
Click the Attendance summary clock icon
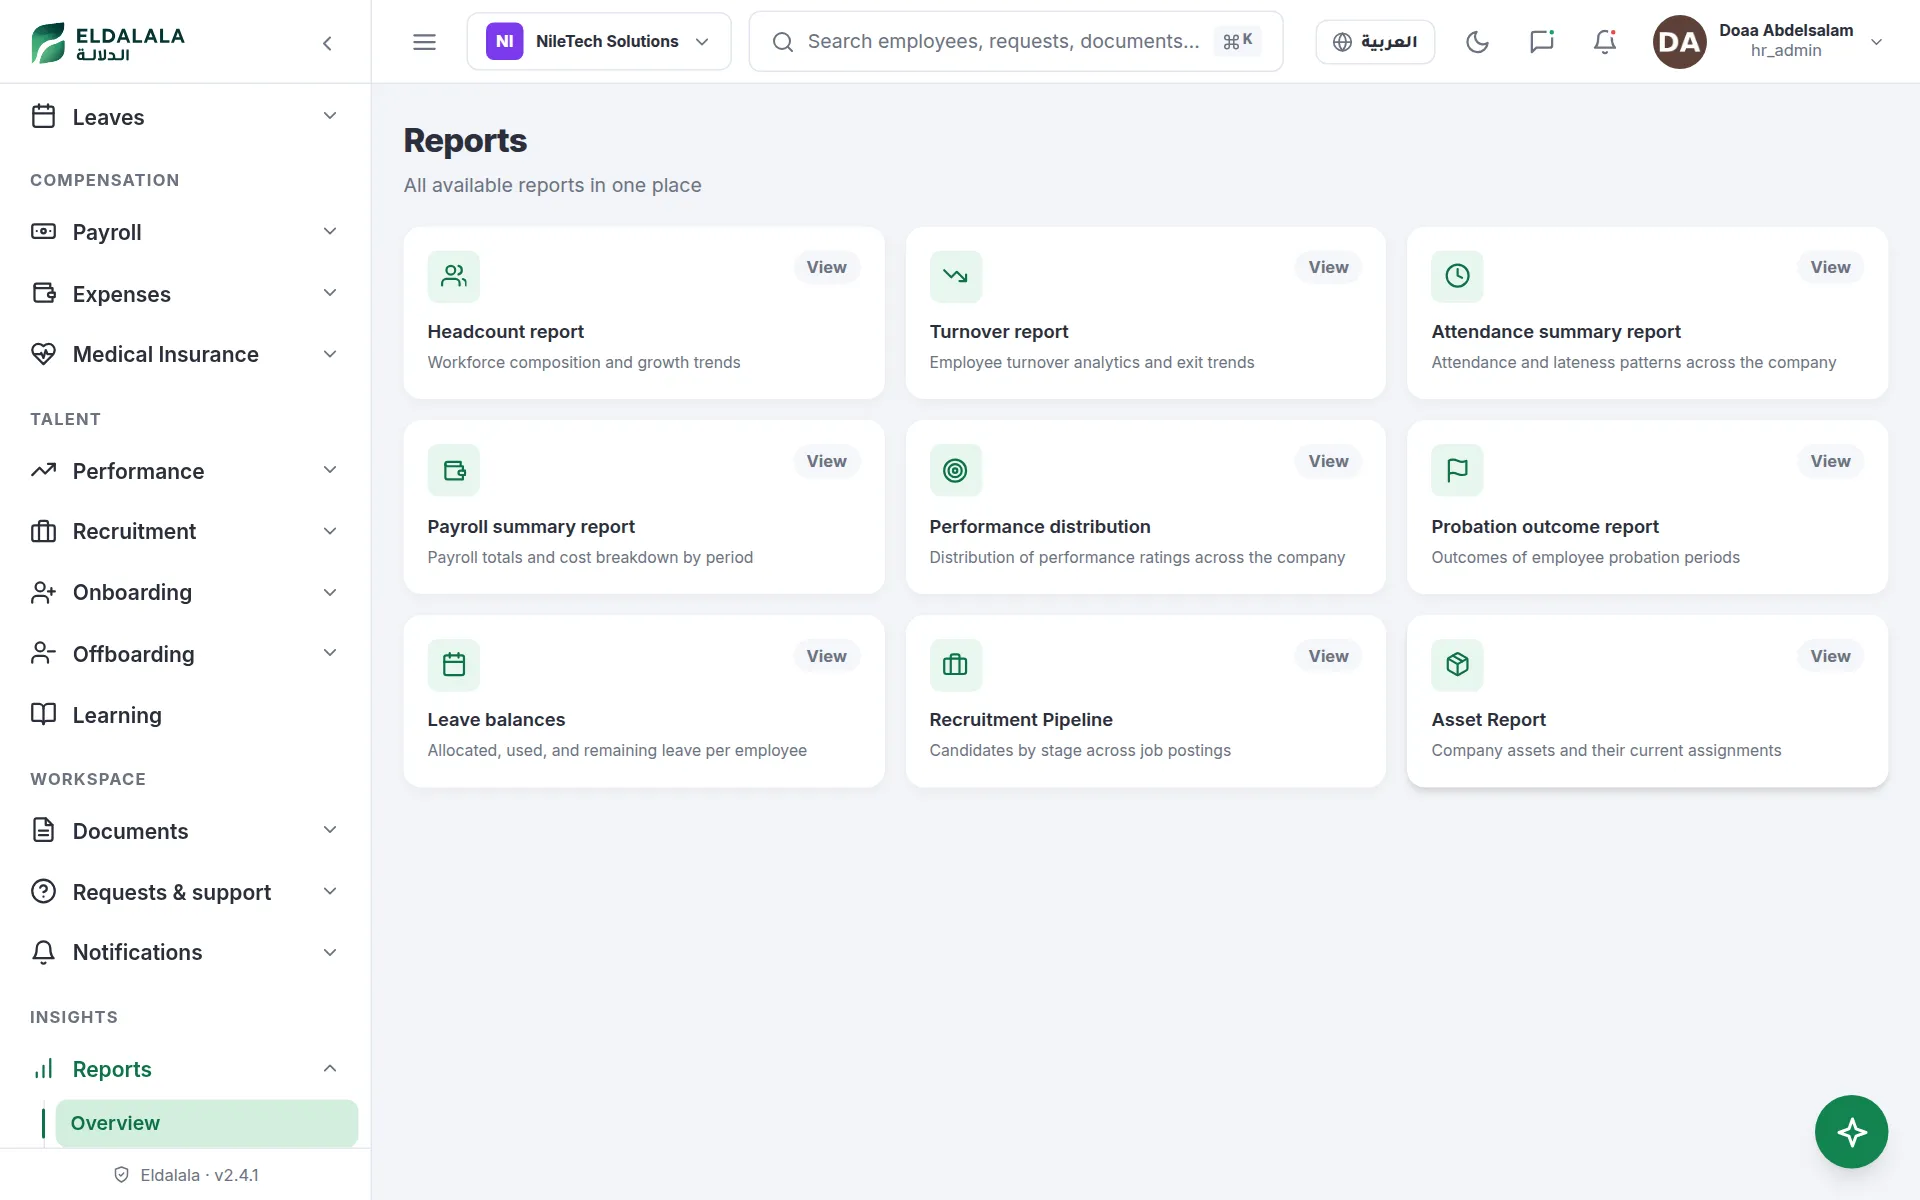pyautogui.click(x=1457, y=276)
